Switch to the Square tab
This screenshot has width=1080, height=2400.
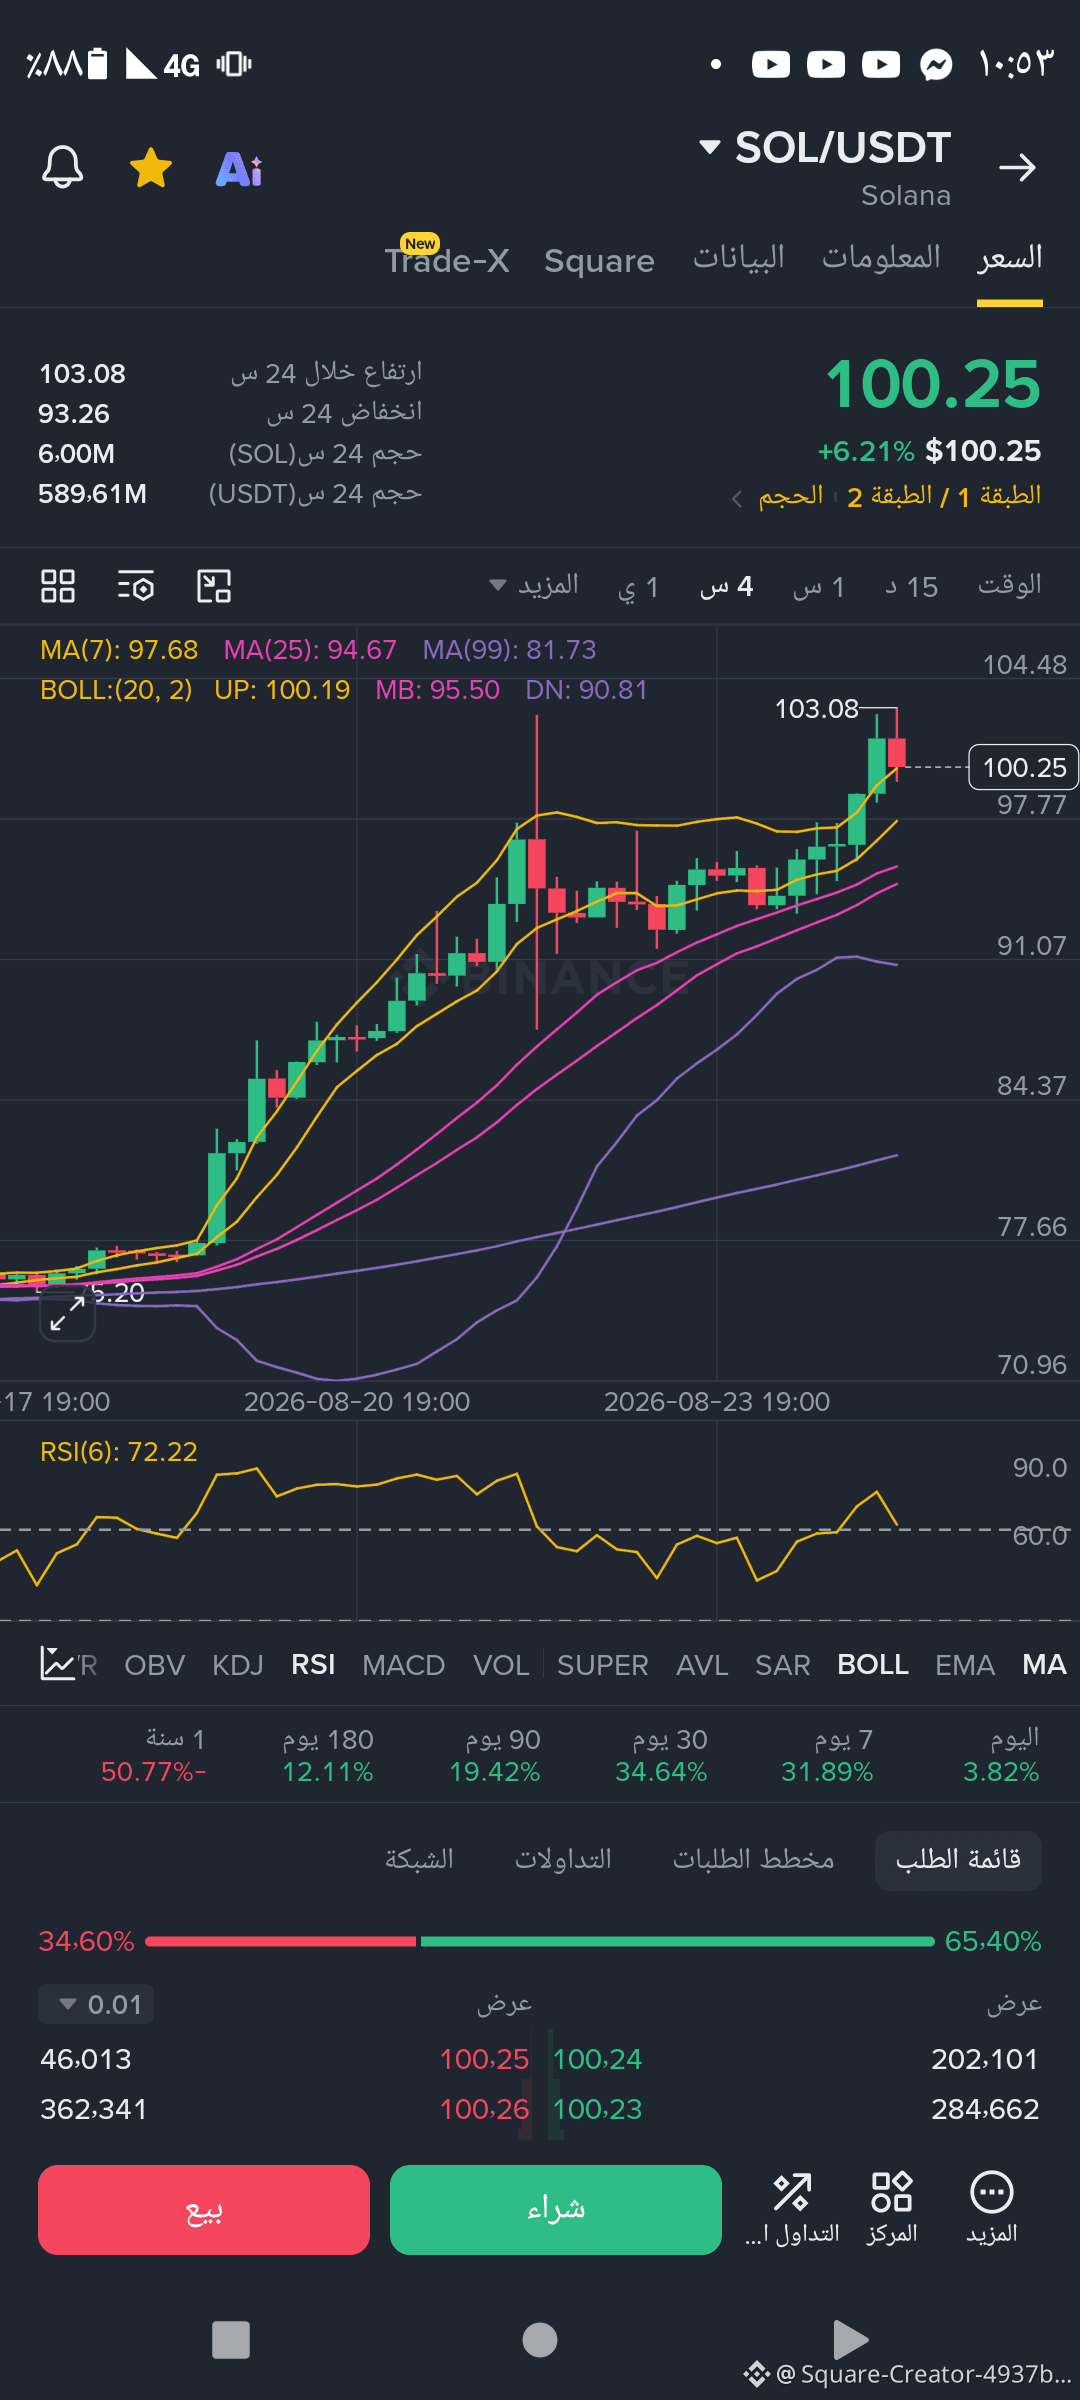599,261
